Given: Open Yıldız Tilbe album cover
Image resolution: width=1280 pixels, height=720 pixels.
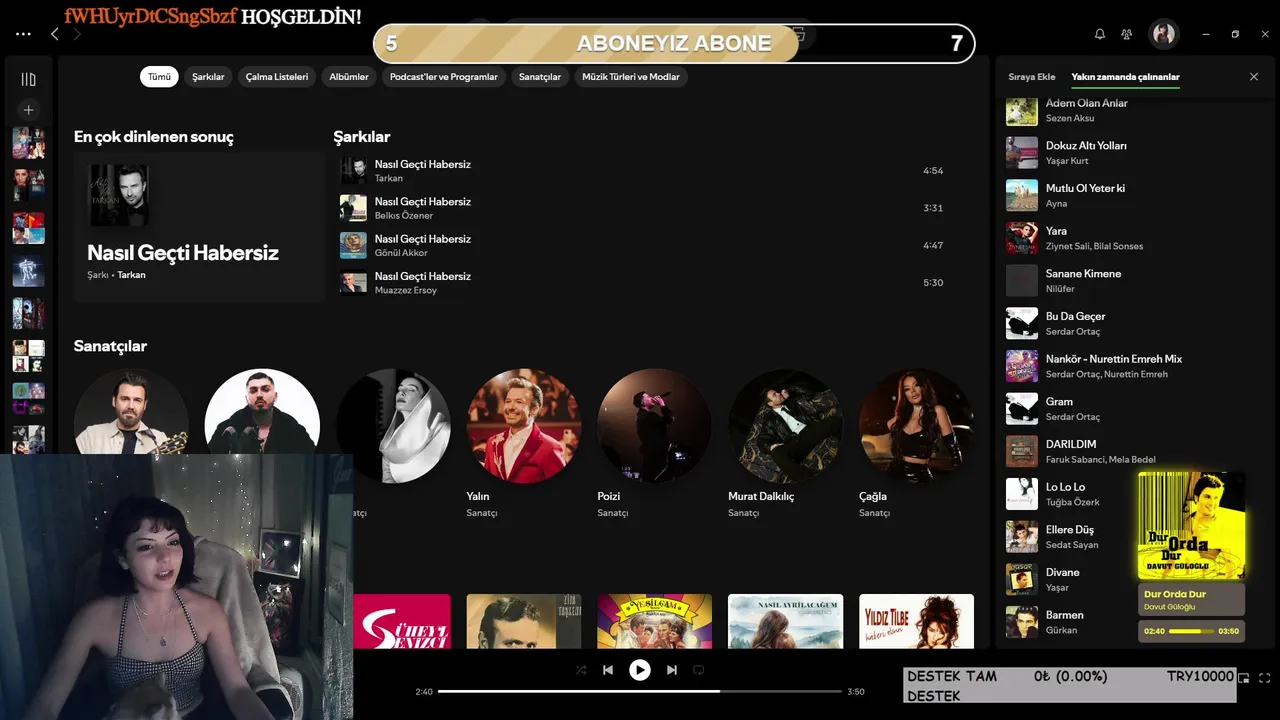Looking at the screenshot, I should [916, 621].
